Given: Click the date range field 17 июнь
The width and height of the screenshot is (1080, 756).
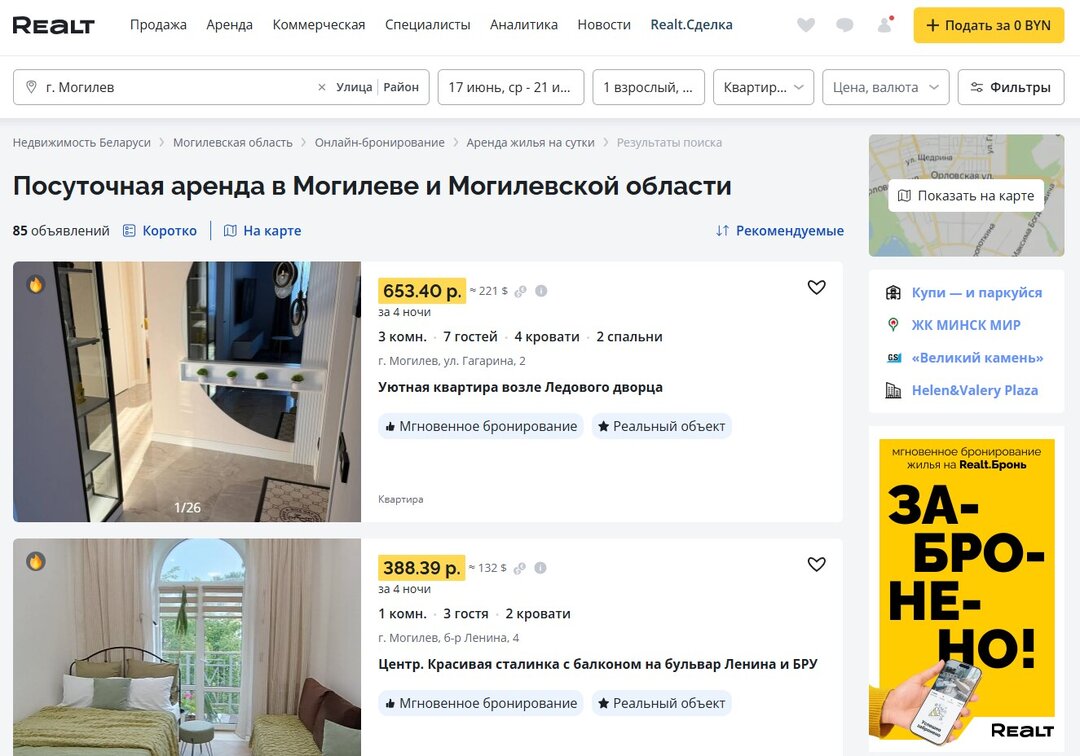Looking at the screenshot, I should pyautogui.click(x=511, y=87).
